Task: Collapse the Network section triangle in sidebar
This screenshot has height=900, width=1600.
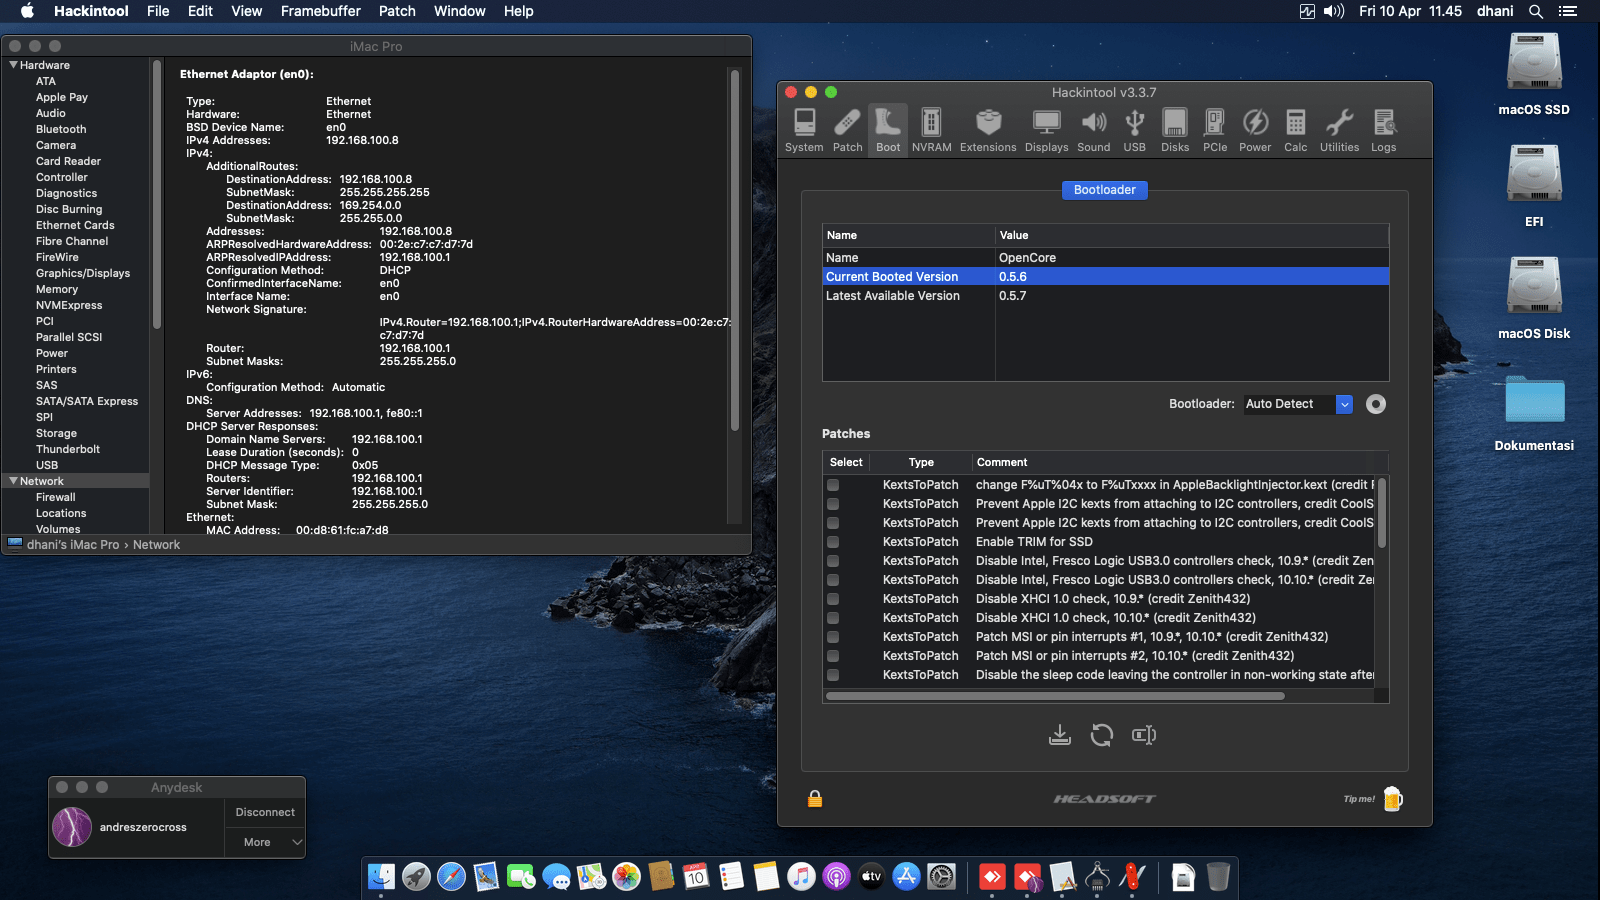Action: coord(13,481)
